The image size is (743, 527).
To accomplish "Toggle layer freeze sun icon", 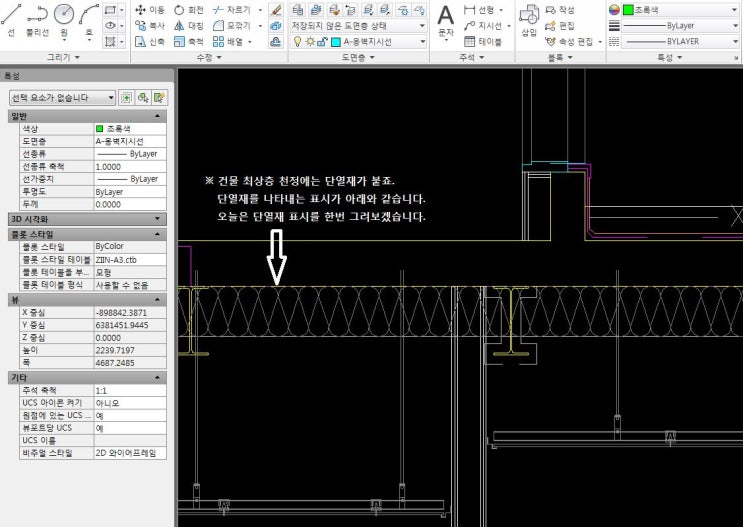I will click(310, 42).
